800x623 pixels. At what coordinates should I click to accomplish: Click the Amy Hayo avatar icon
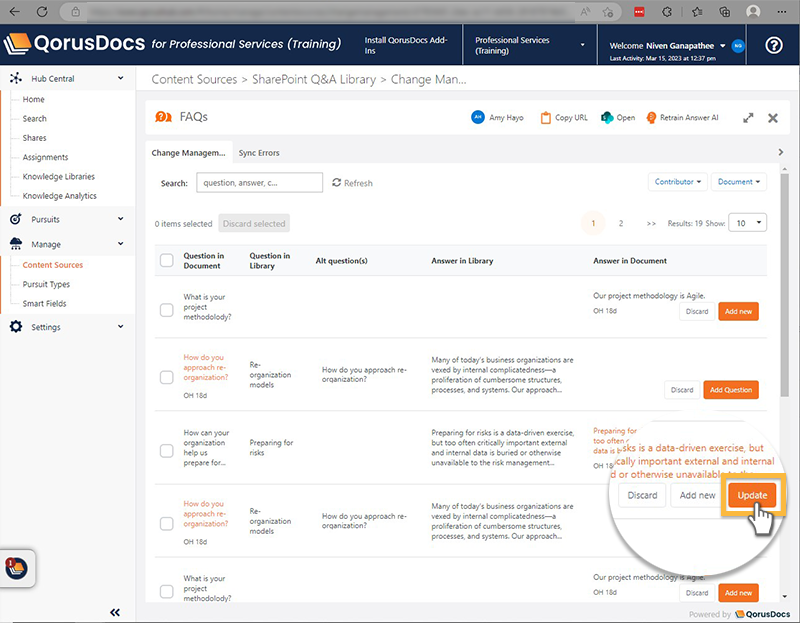click(478, 117)
